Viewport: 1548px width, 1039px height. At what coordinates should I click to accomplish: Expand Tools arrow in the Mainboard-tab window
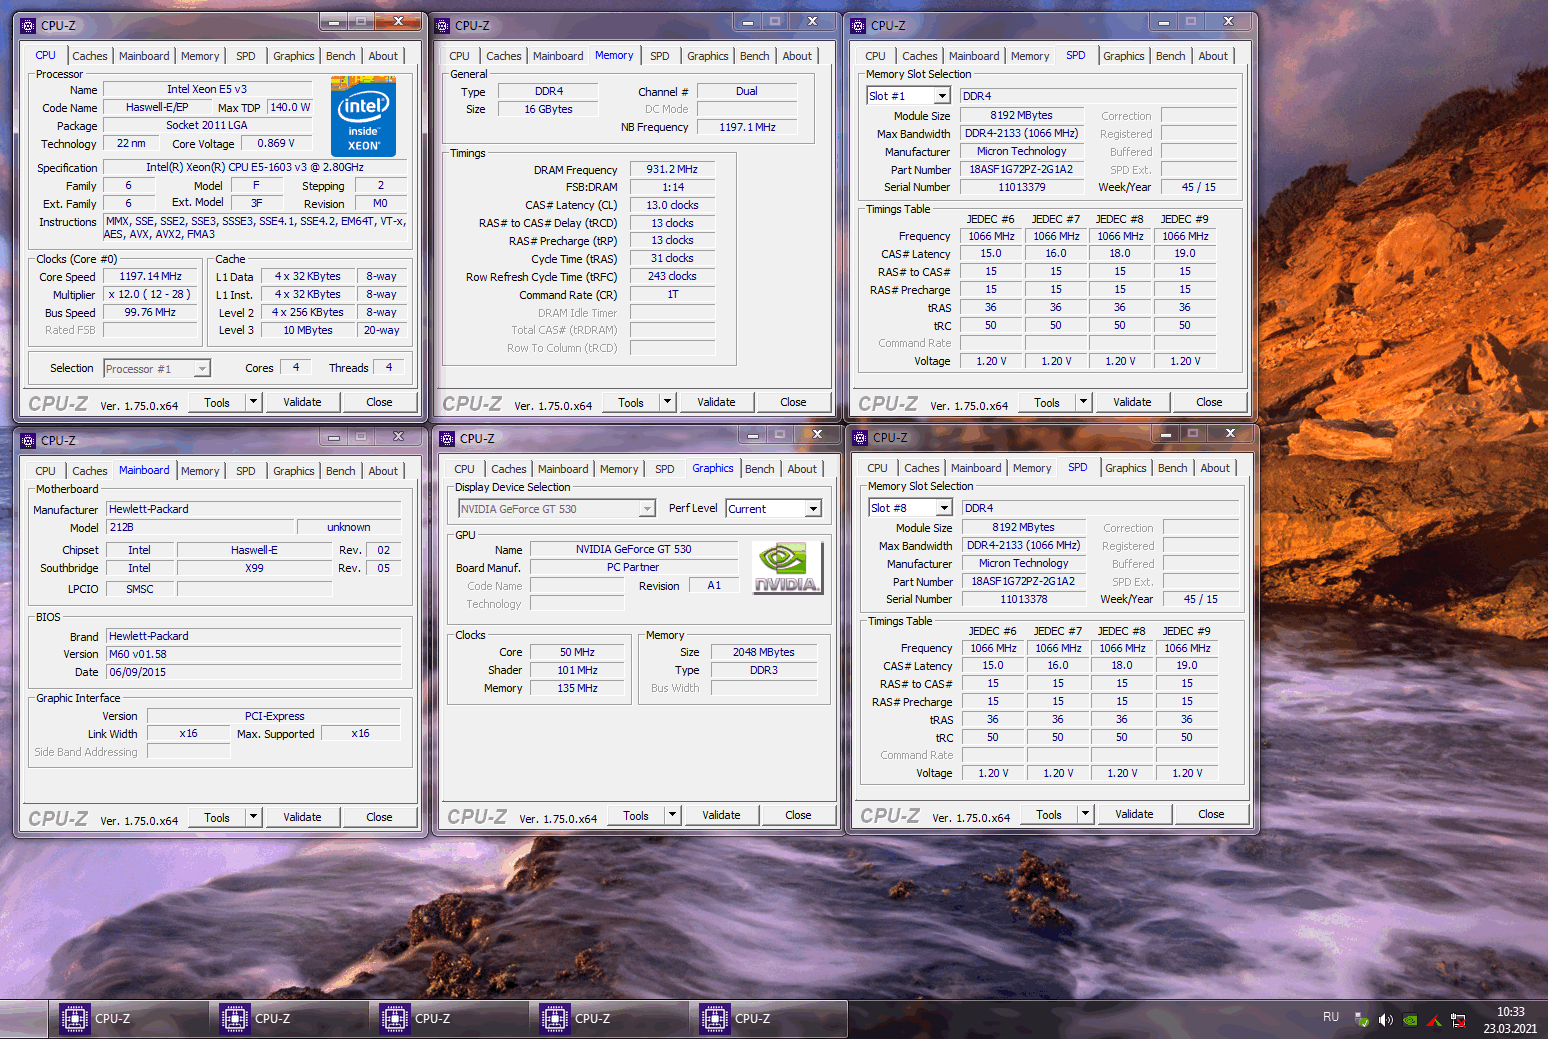(x=253, y=817)
